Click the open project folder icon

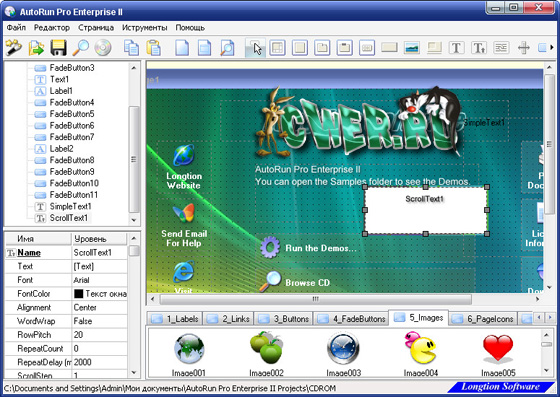[36, 48]
